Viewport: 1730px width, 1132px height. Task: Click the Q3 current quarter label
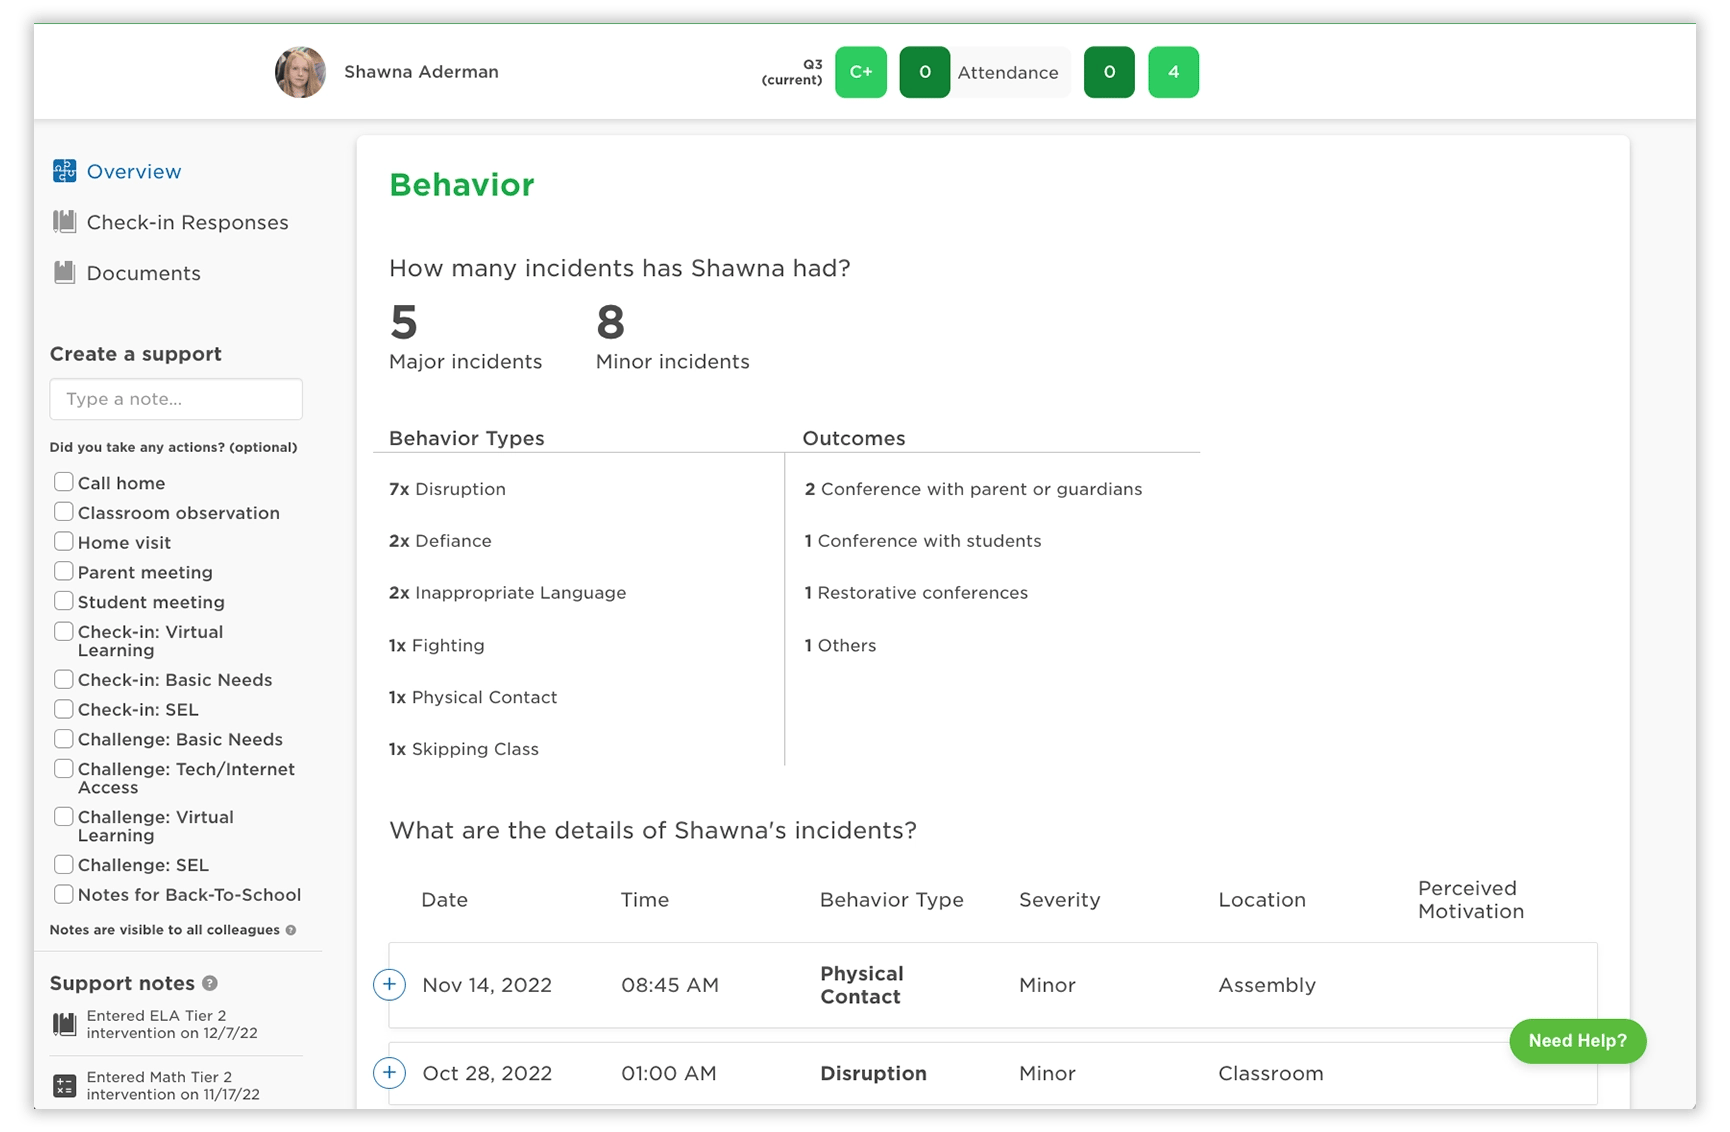793,71
